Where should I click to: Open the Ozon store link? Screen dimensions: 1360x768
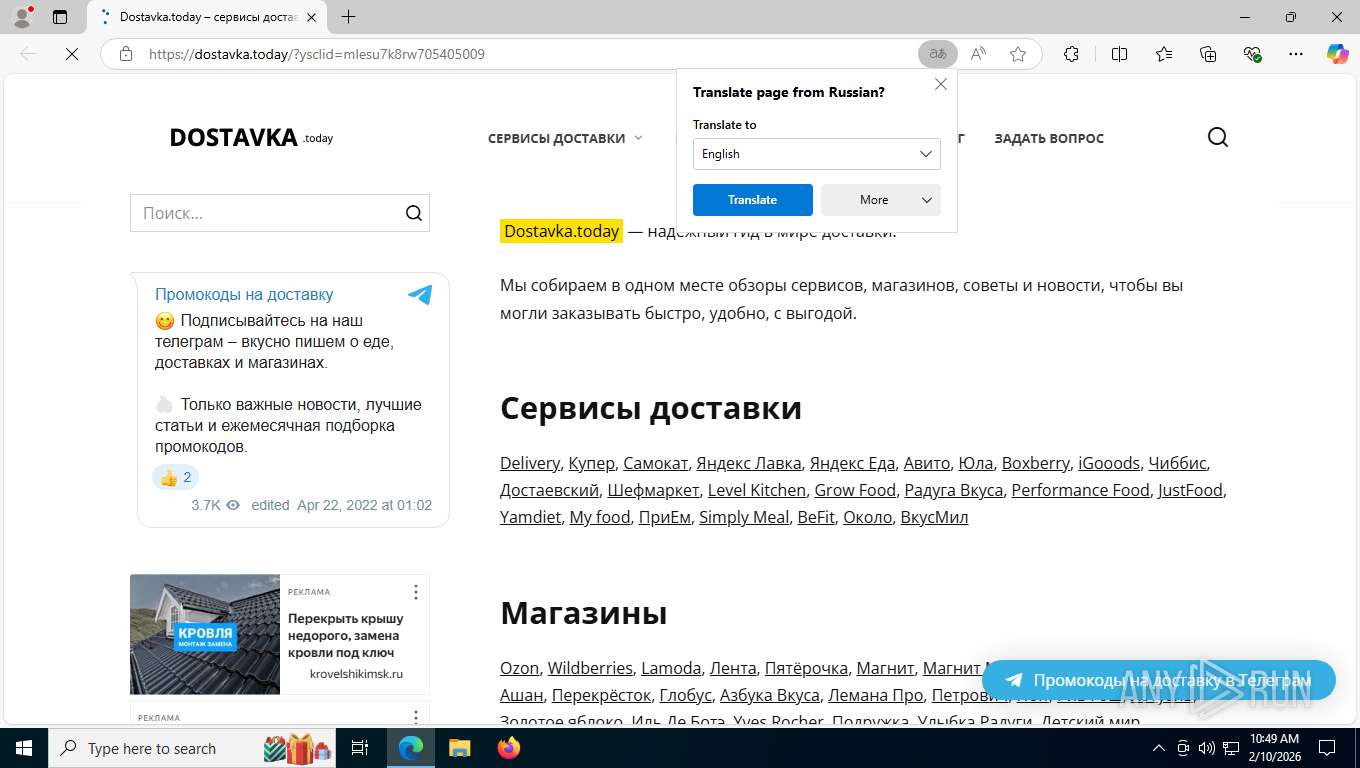coord(519,668)
